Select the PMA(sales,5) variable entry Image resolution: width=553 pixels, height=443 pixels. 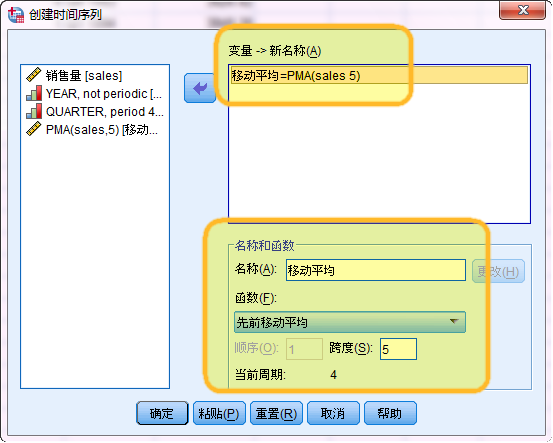pos(102,129)
